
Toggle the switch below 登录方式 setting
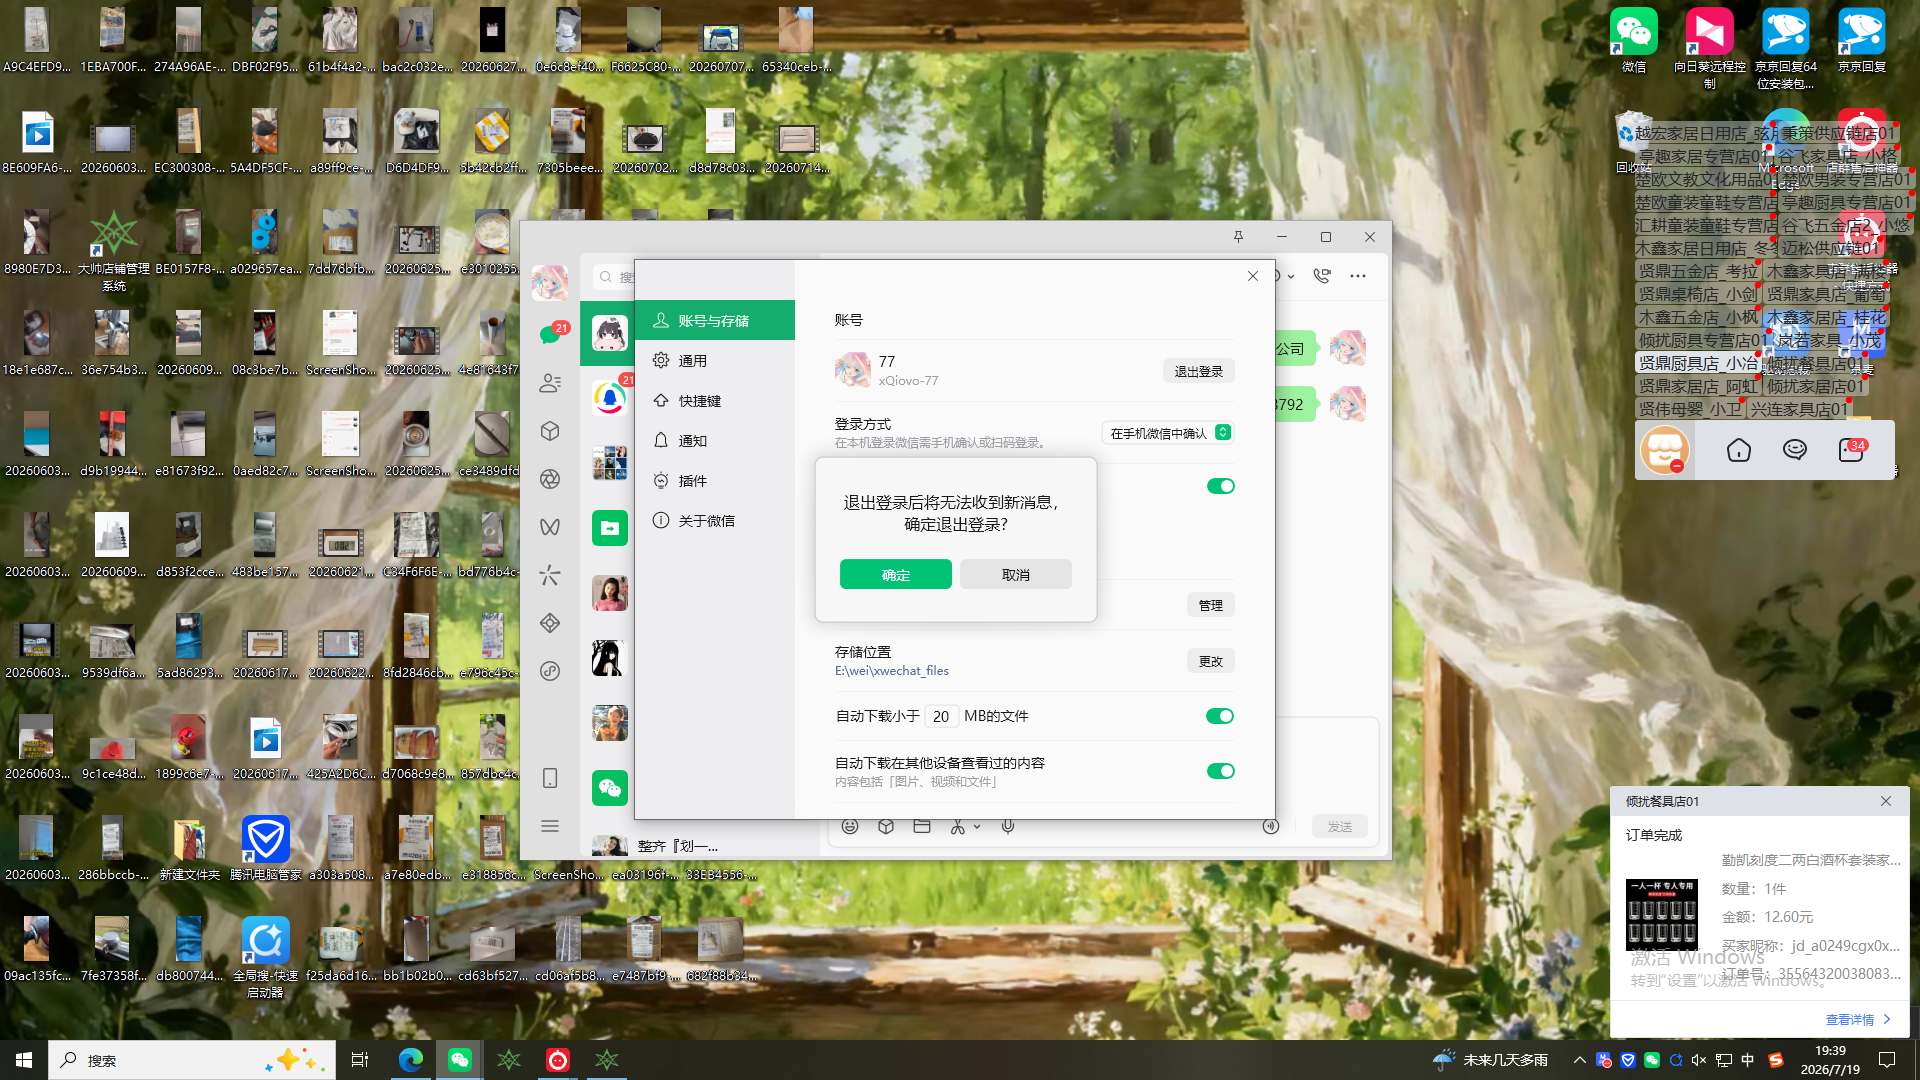[1220, 486]
